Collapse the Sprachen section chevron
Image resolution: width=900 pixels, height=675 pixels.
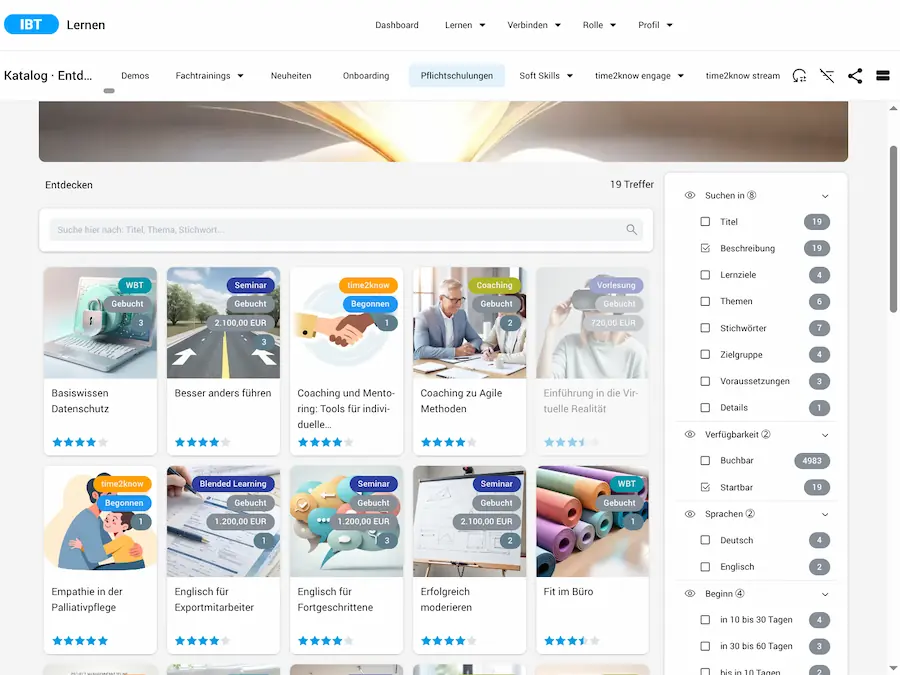825,514
